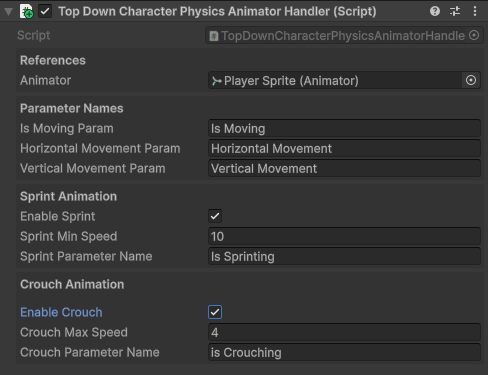Click the References header
This screenshot has height=375, width=488.
coord(53,60)
